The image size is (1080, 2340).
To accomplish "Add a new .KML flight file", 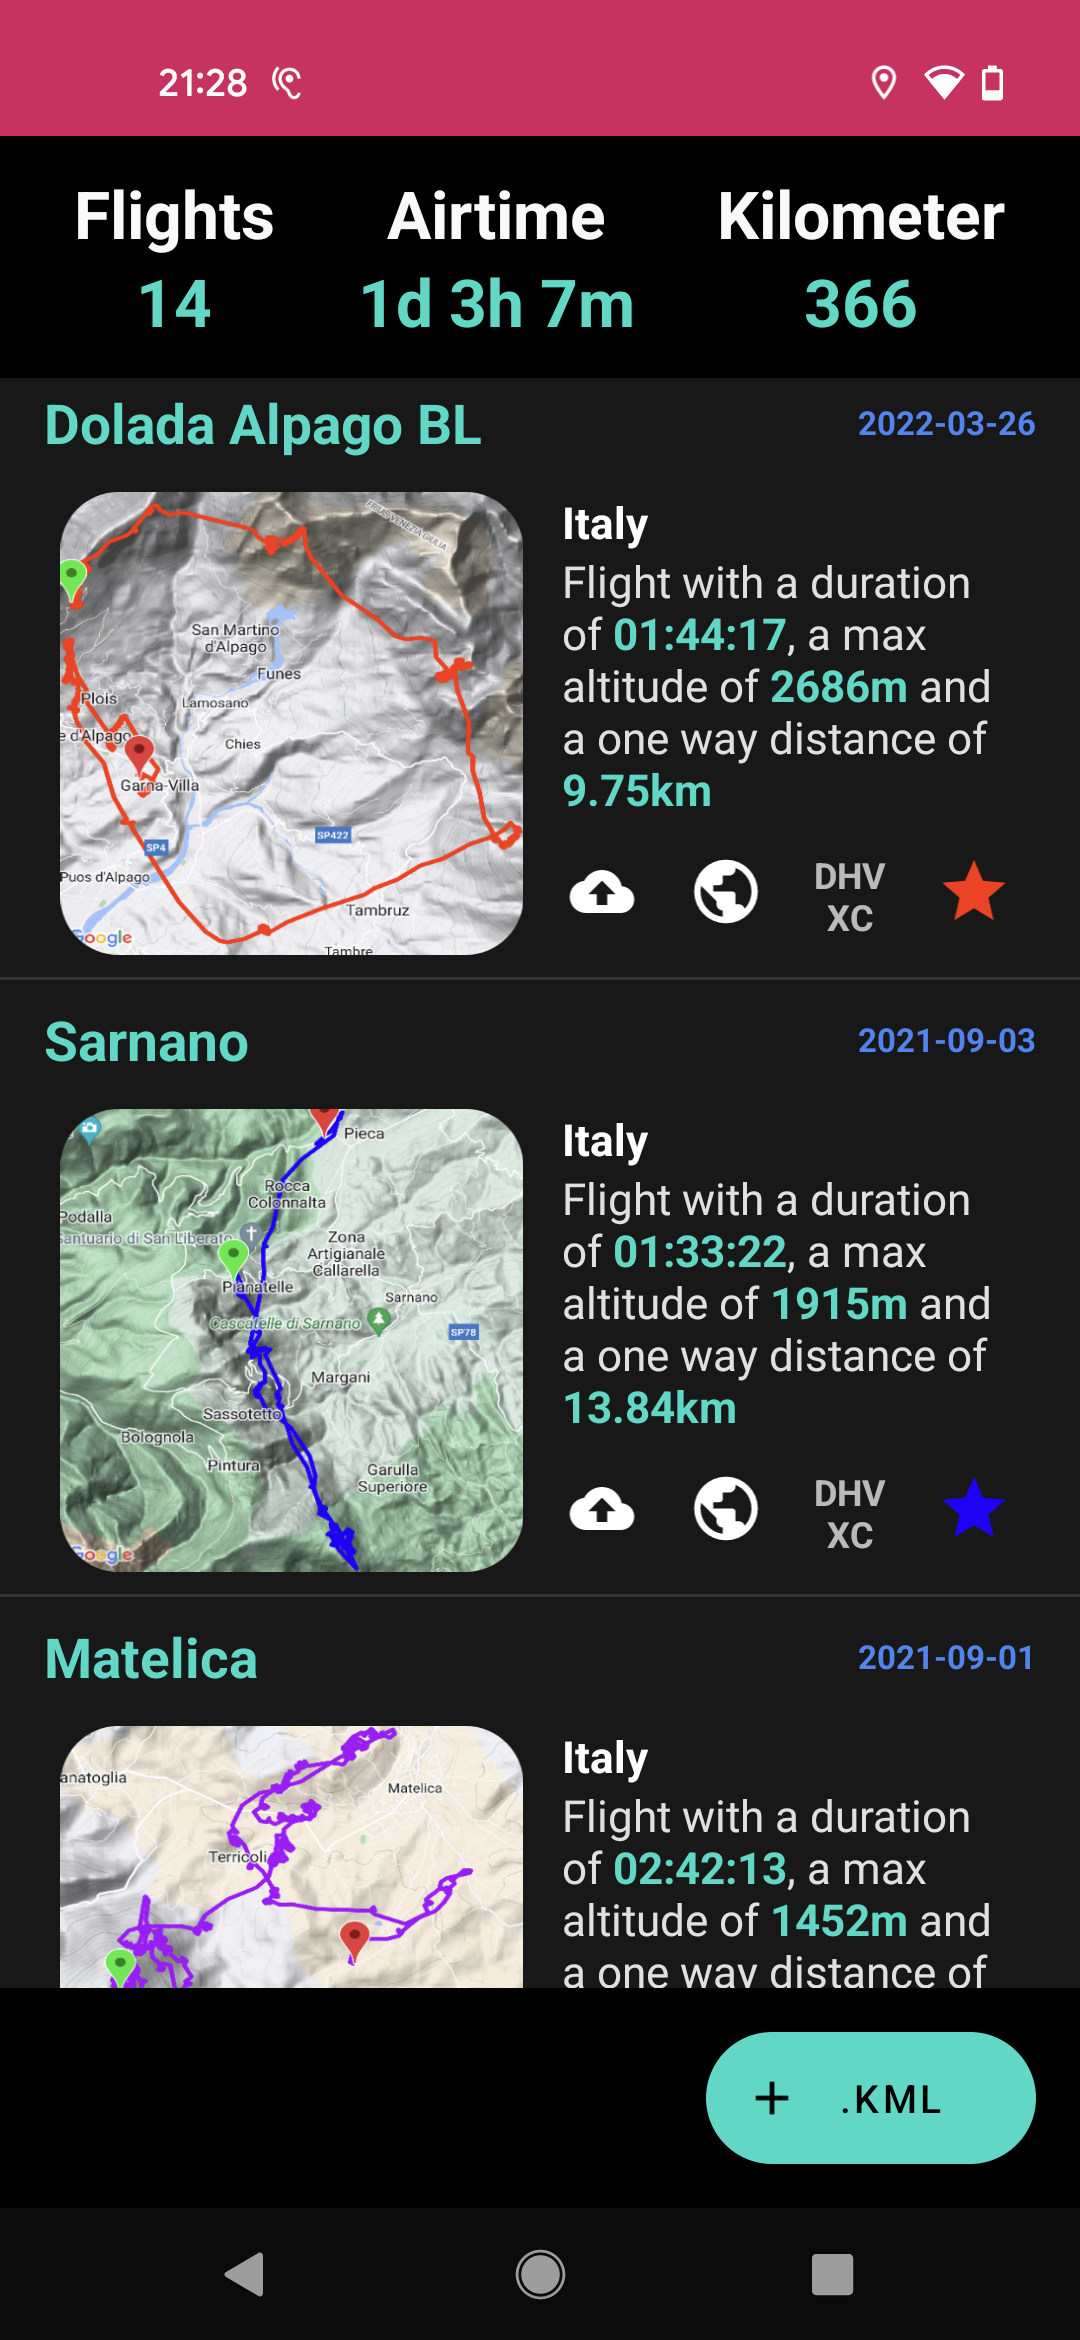I will click(x=871, y=2098).
